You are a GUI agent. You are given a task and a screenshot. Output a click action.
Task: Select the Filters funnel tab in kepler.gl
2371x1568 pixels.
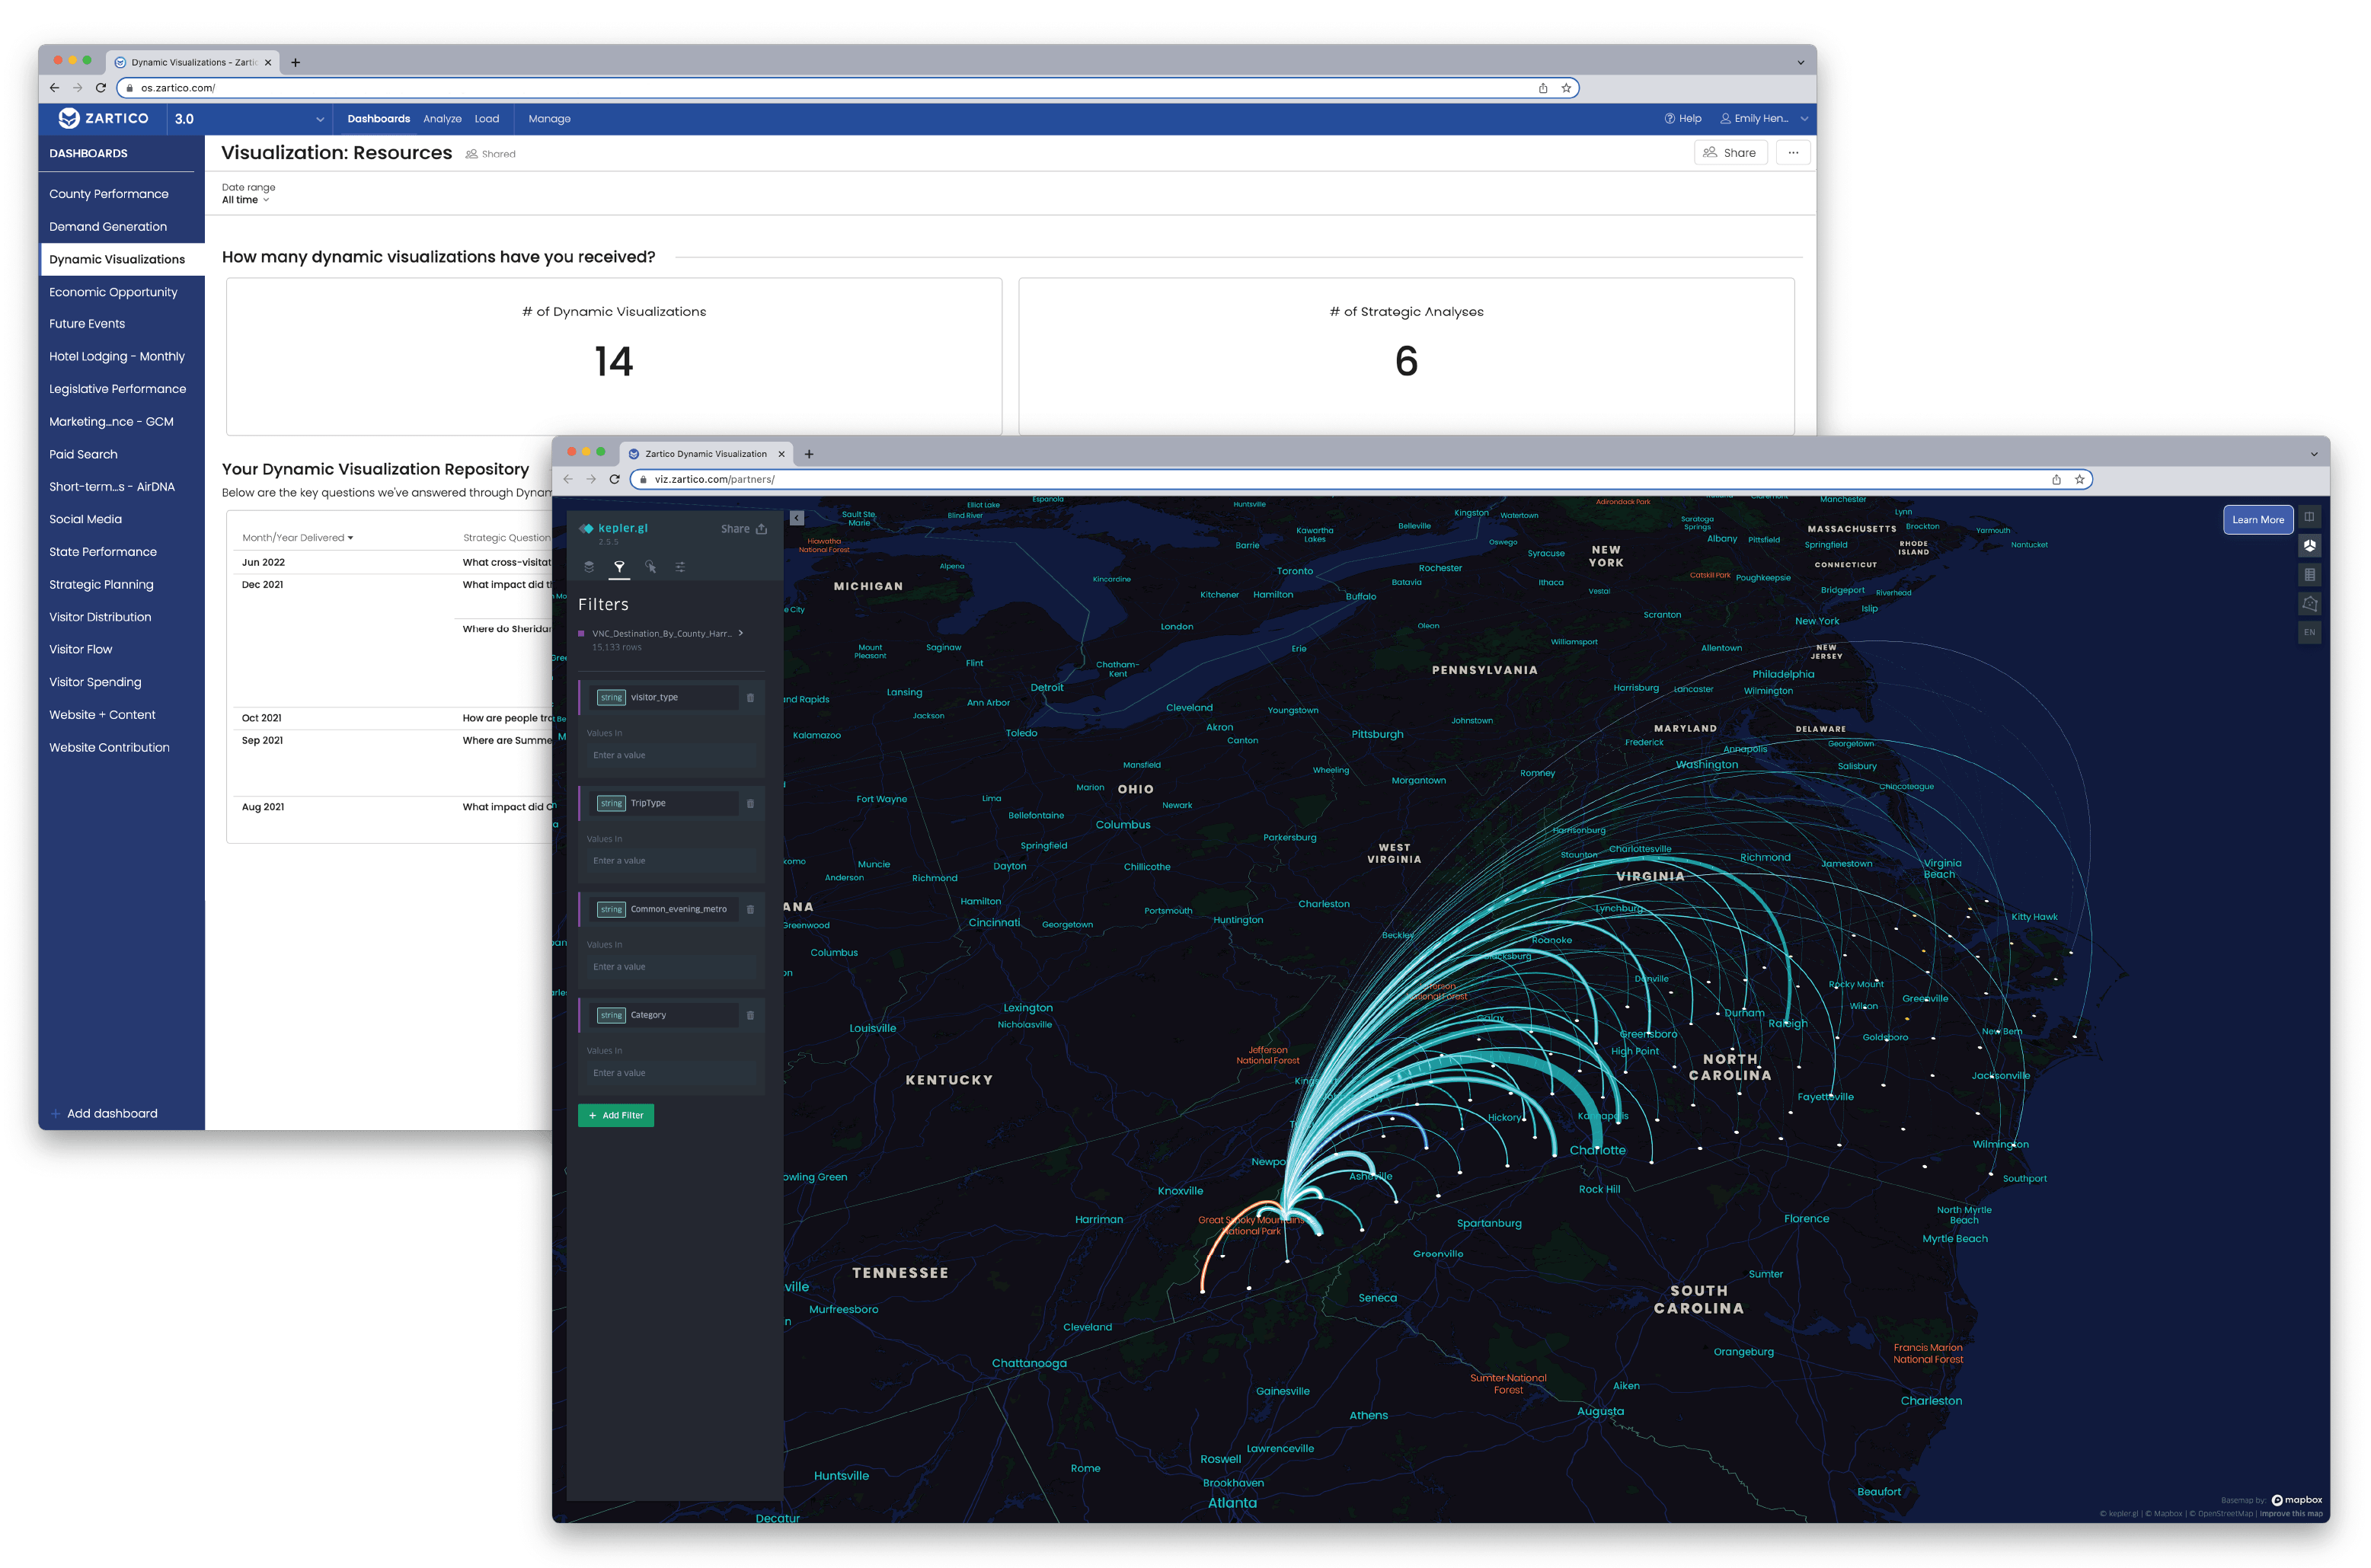pos(619,567)
